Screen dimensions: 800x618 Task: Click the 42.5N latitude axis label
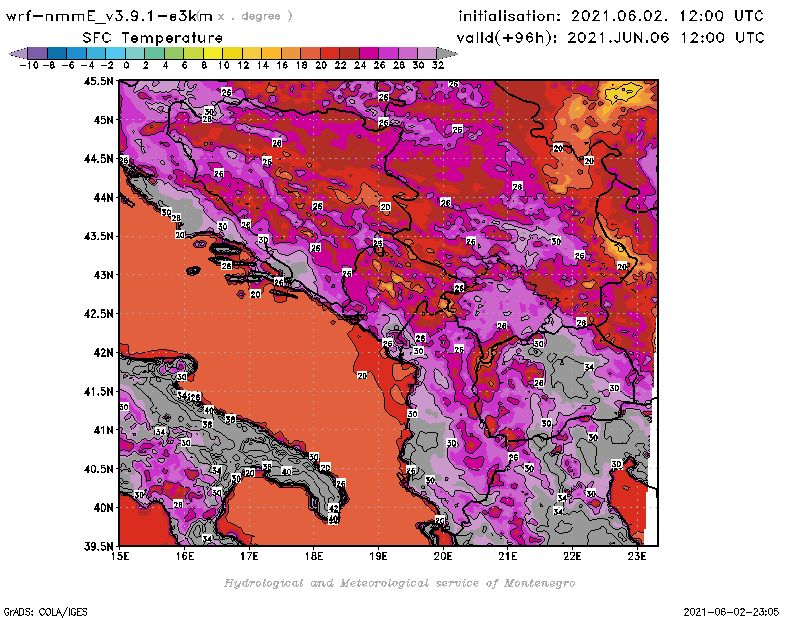coord(98,313)
